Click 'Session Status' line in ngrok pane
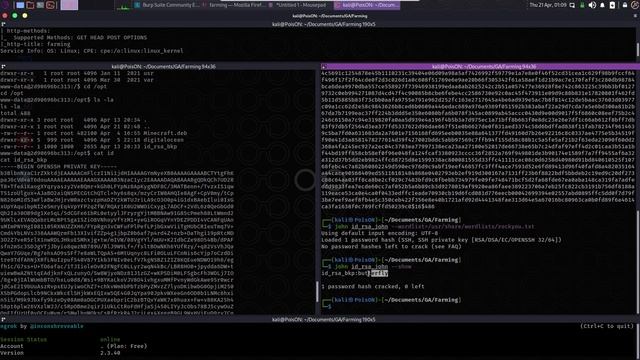The image size is (640, 360). pos(60,340)
